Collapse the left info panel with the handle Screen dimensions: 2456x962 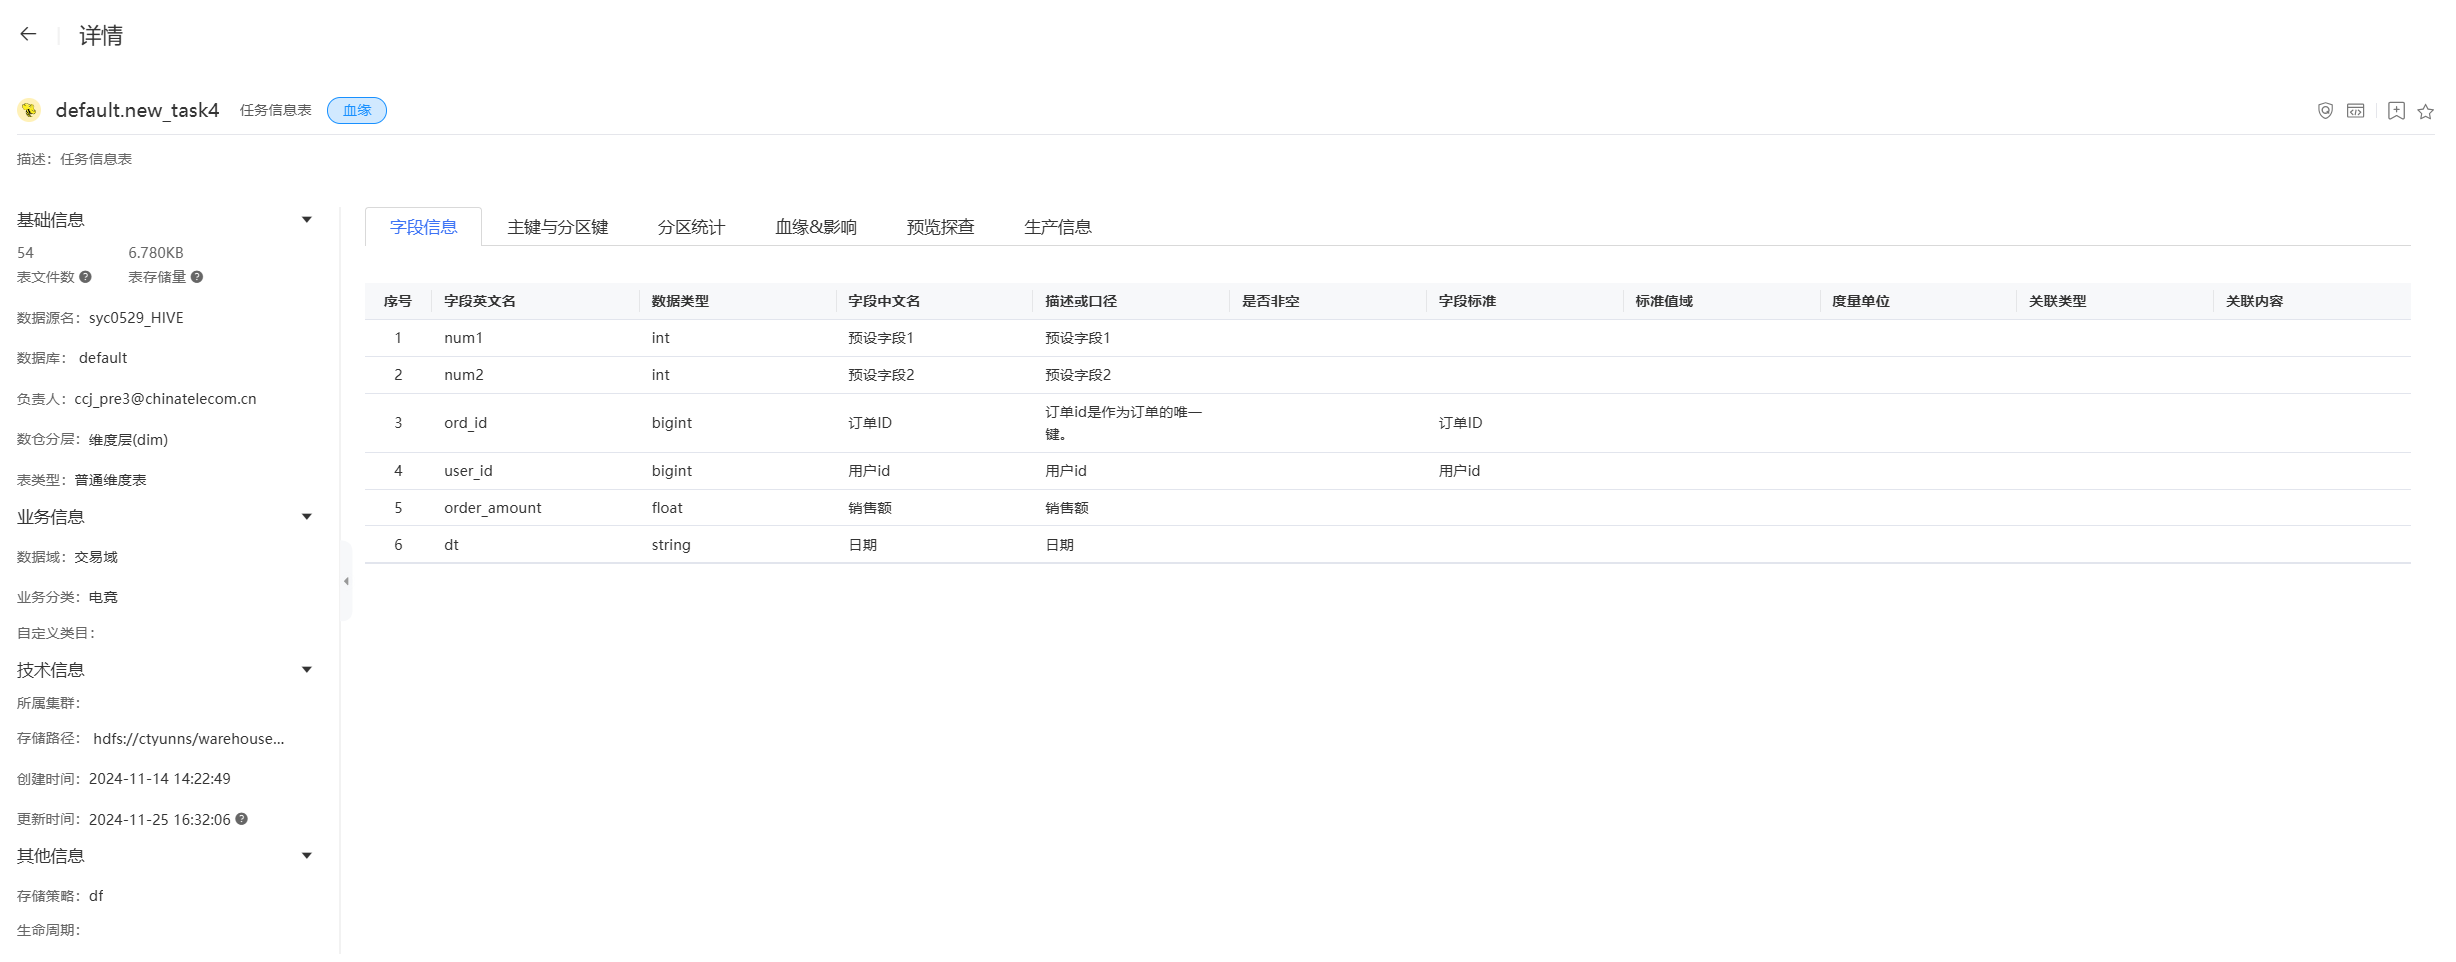coord(346,581)
